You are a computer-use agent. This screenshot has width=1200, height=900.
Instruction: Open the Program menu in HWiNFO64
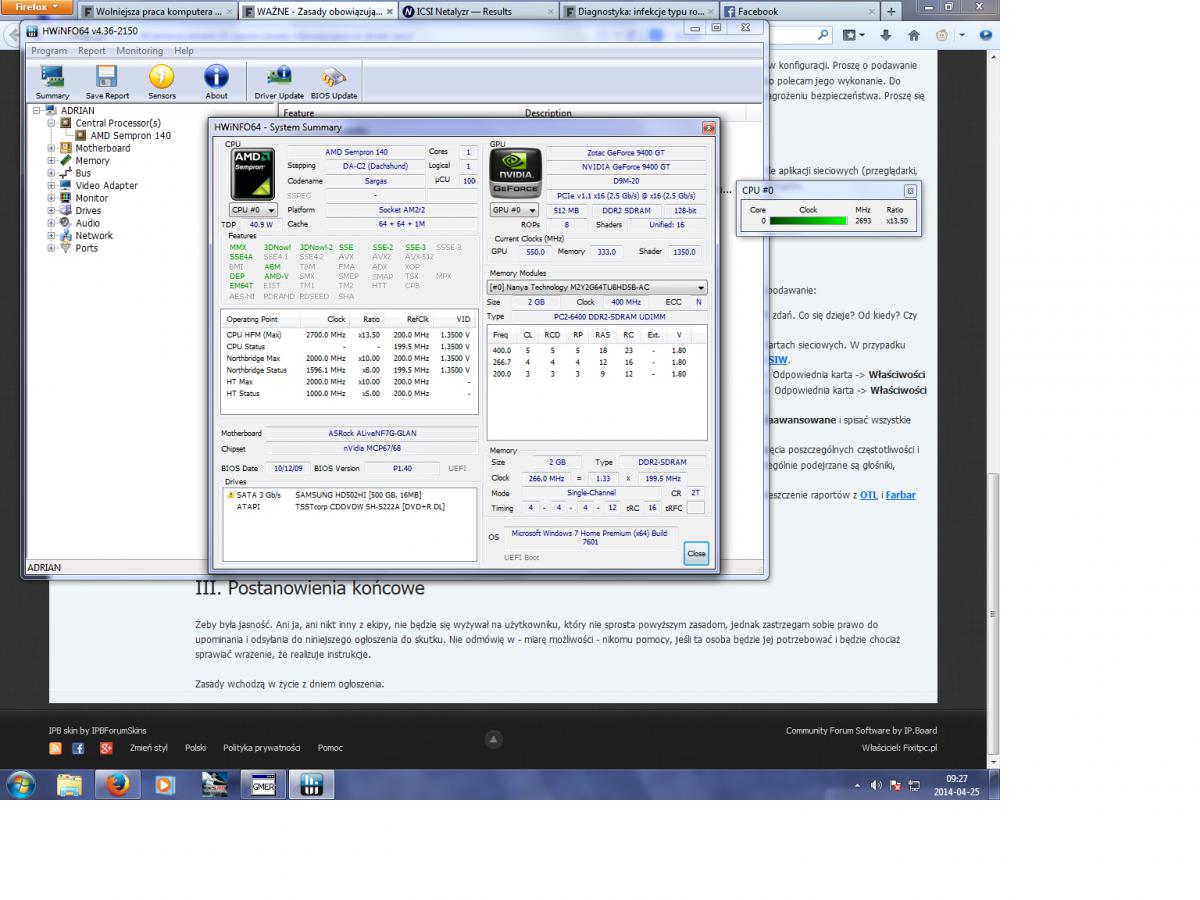(x=49, y=50)
